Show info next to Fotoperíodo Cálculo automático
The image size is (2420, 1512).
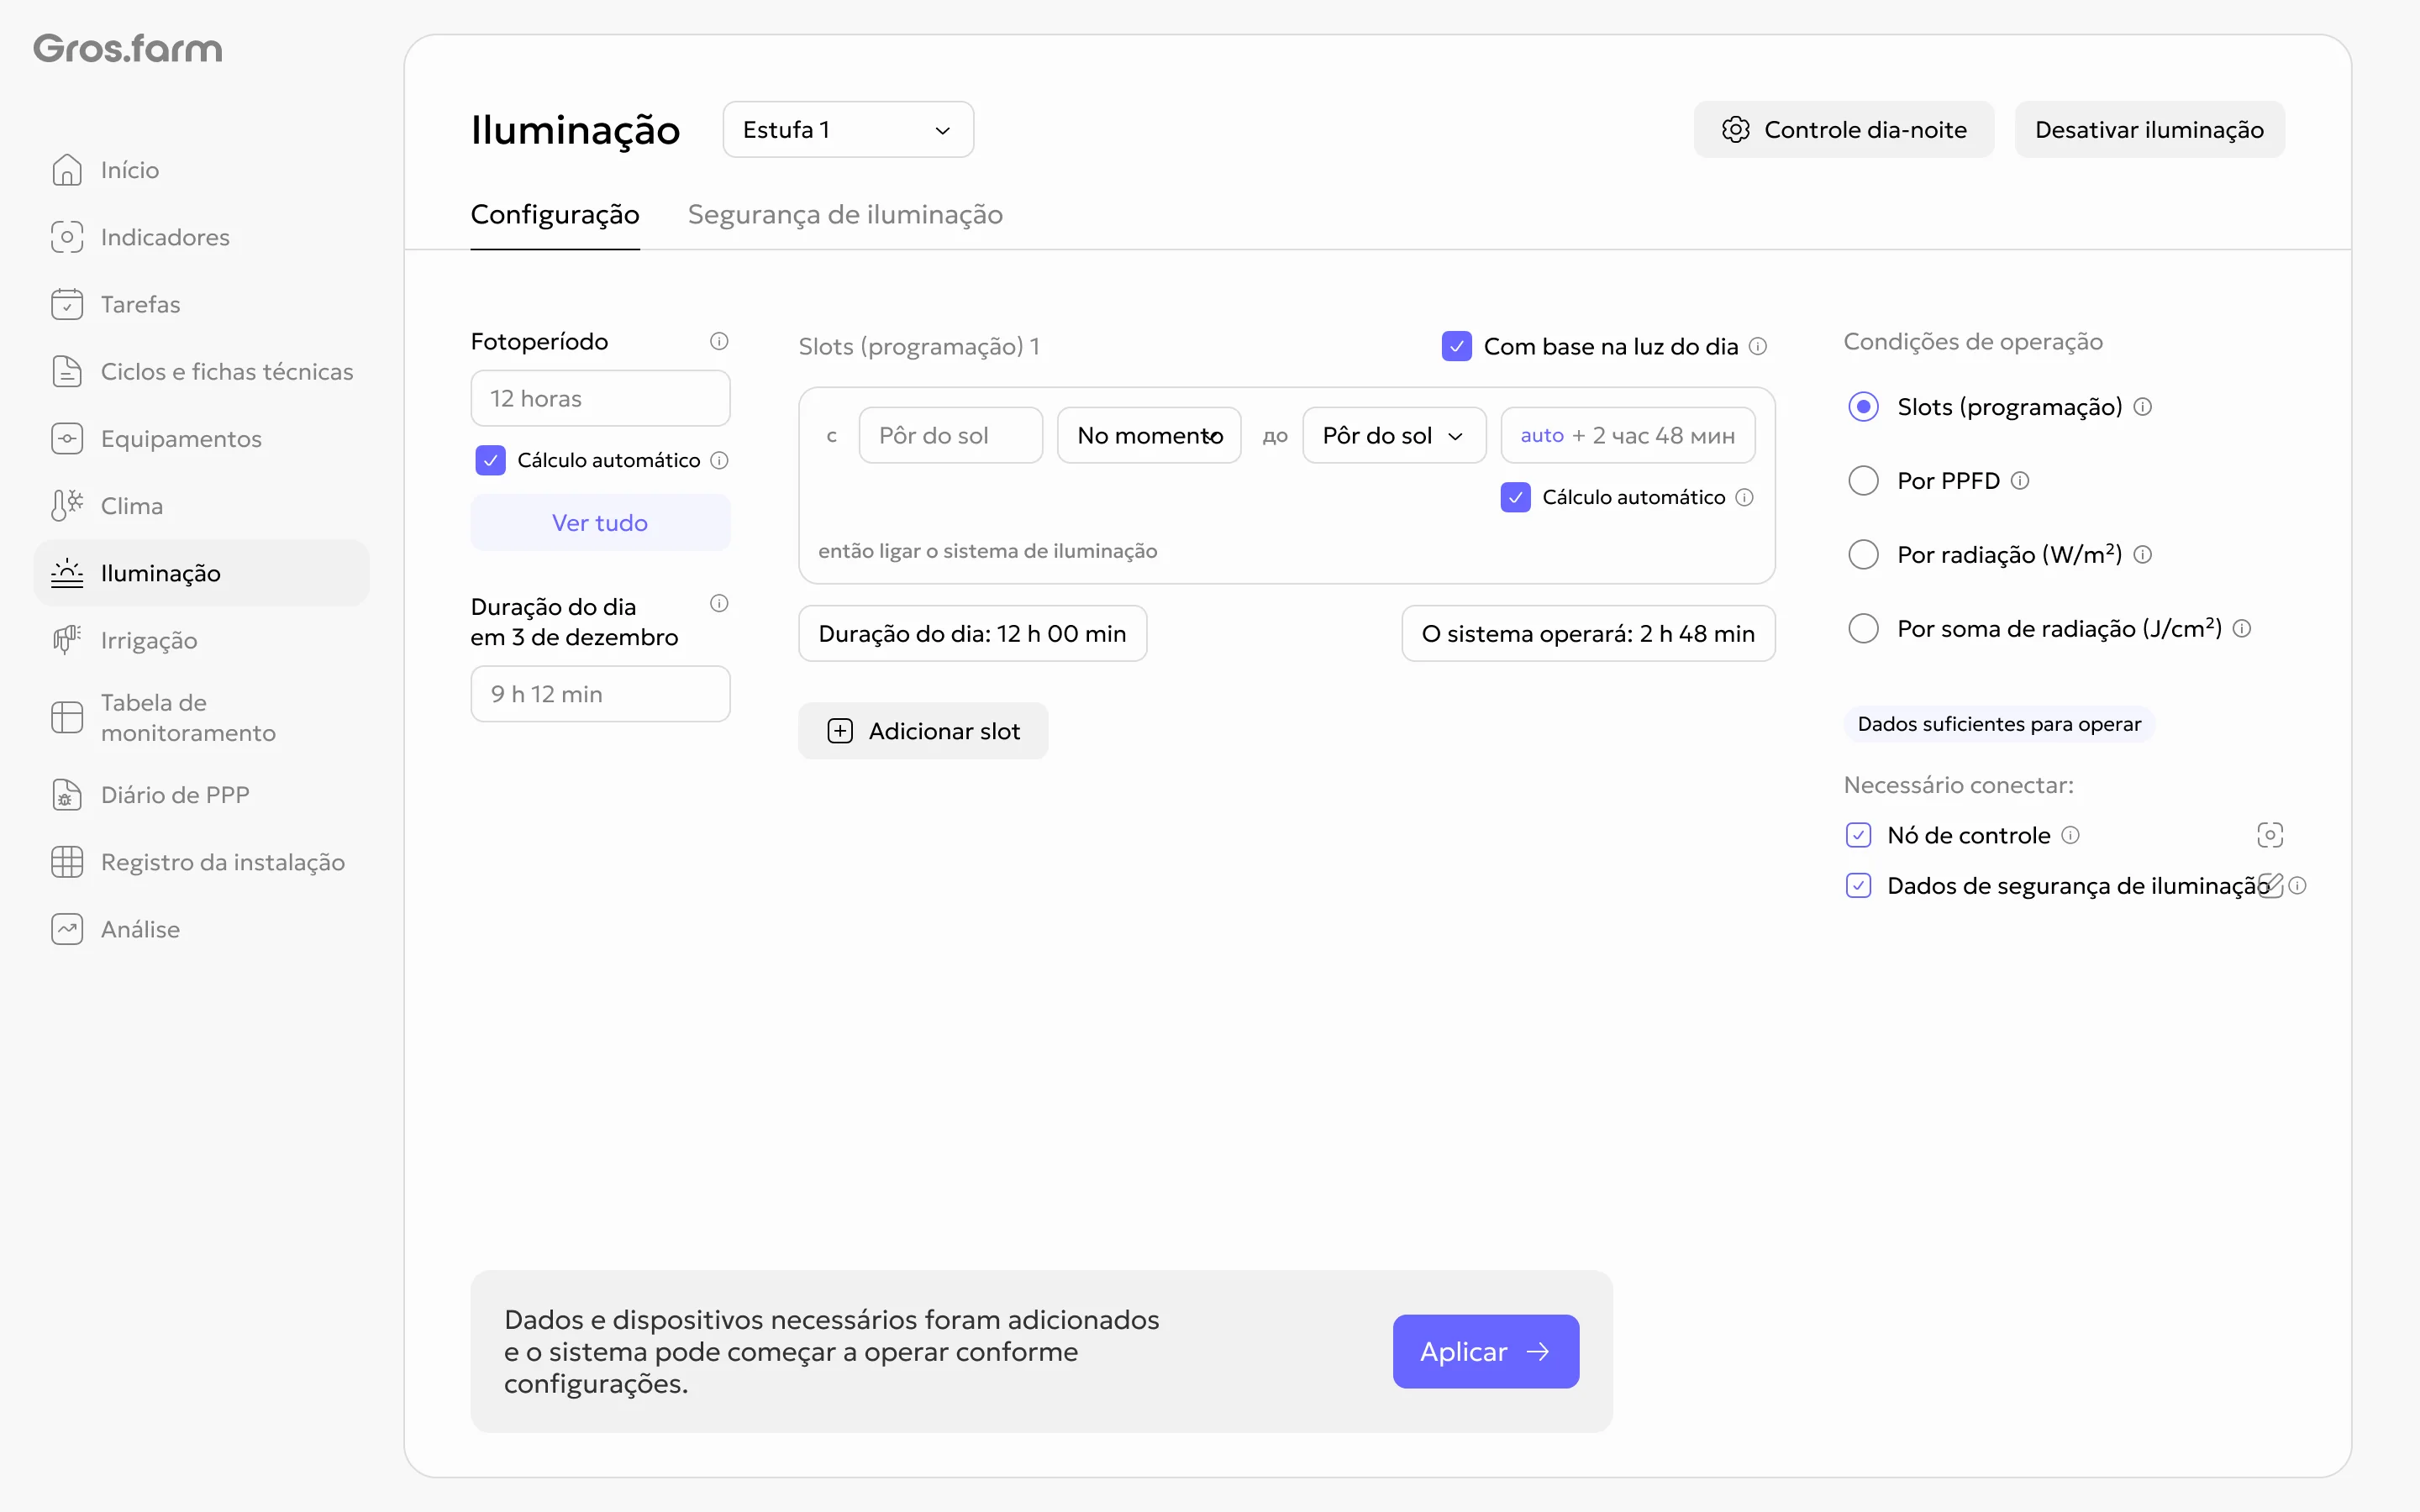(x=719, y=460)
